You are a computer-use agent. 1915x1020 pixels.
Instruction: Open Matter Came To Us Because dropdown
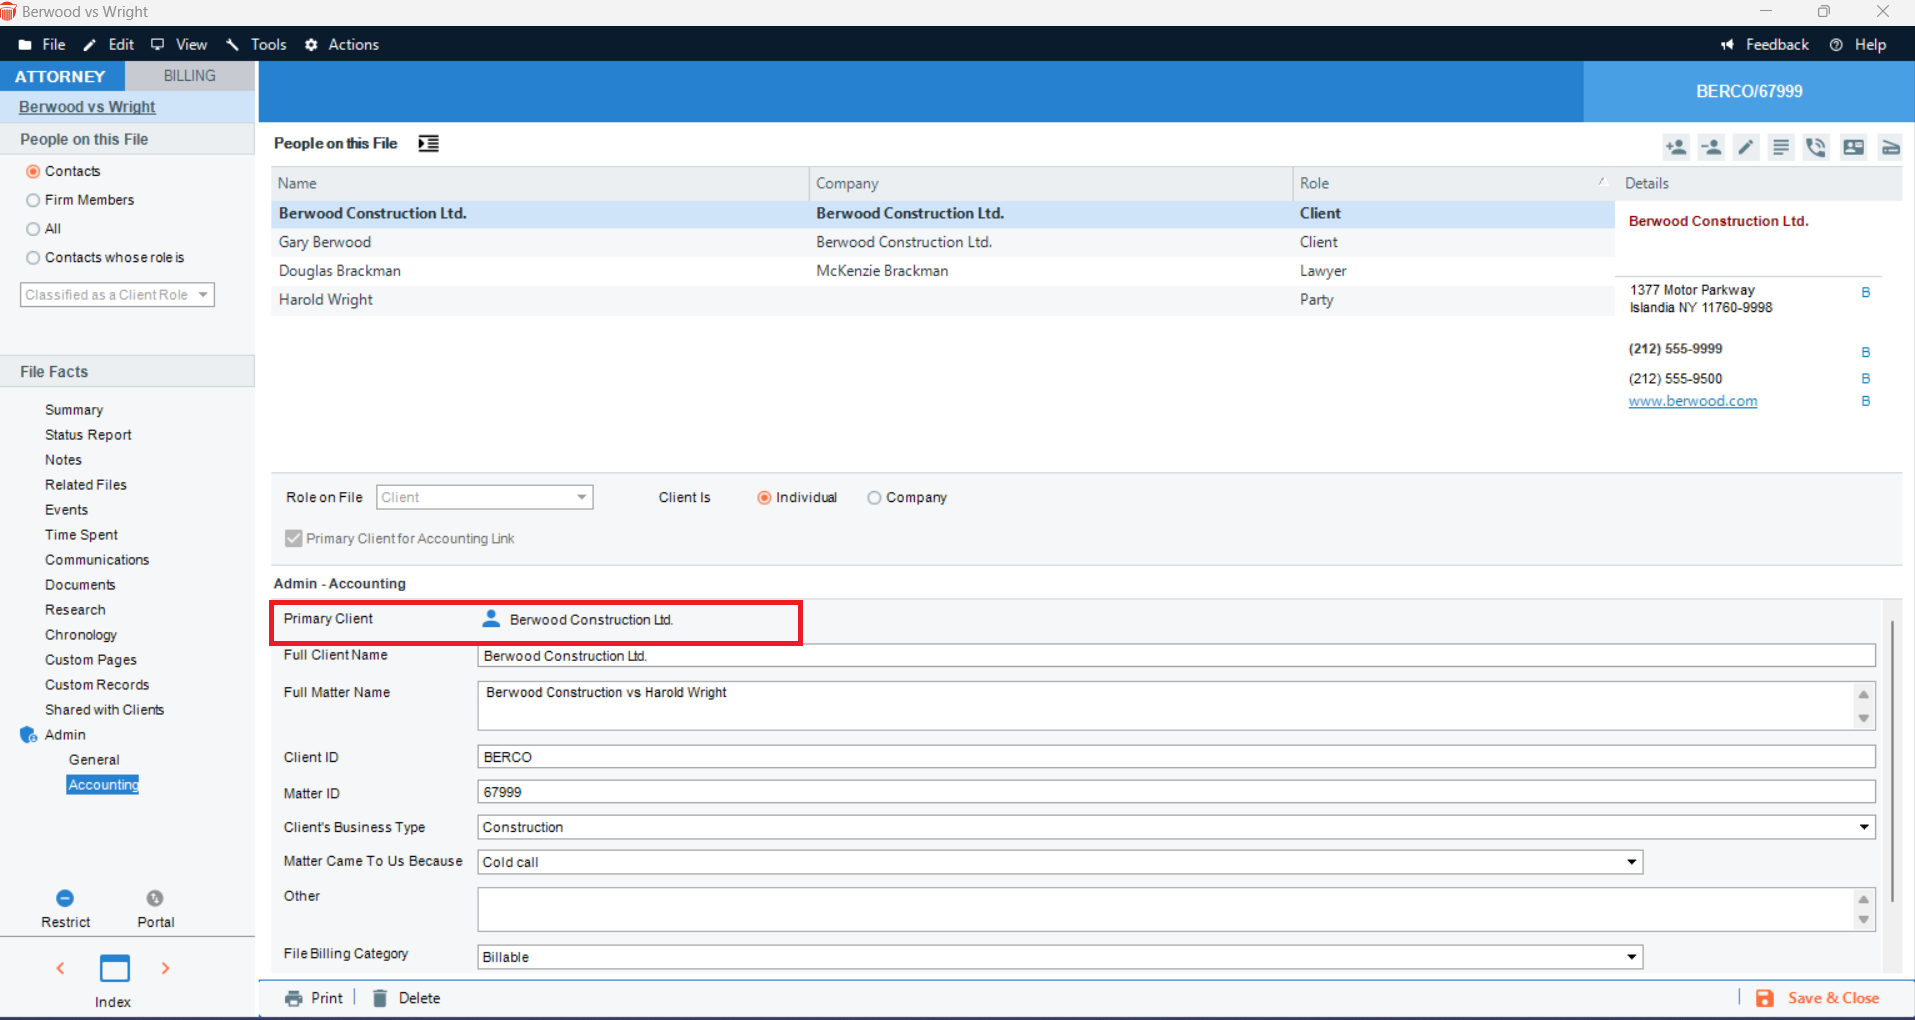(x=1060, y=862)
